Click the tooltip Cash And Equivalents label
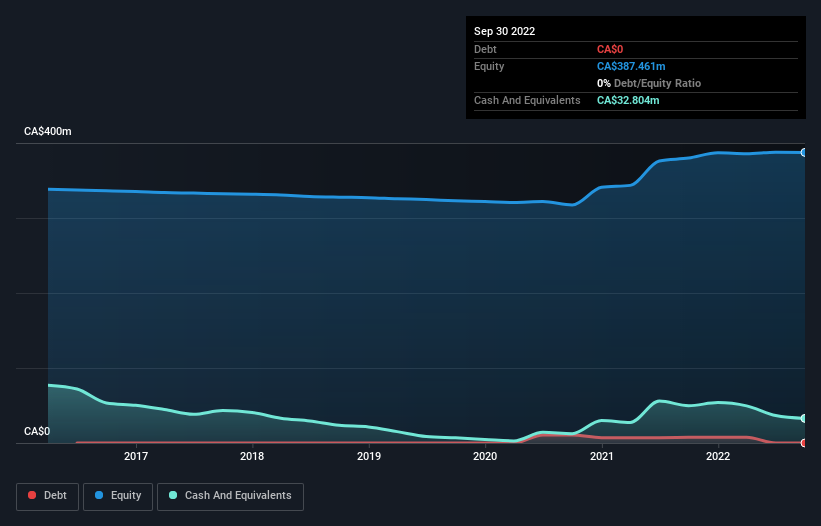The height and width of the screenshot is (526, 821). (527, 100)
